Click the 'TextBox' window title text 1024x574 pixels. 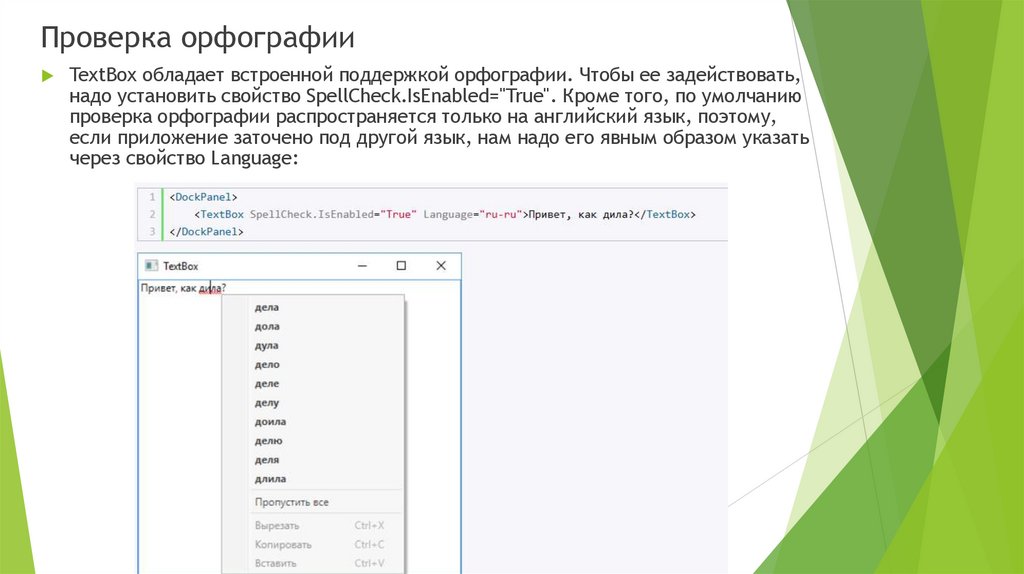pyautogui.click(x=180, y=266)
